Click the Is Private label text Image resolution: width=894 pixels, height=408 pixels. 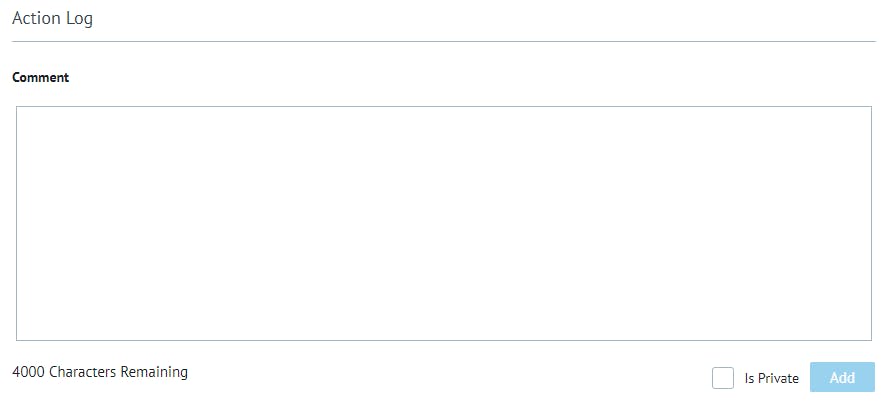pos(771,379)
